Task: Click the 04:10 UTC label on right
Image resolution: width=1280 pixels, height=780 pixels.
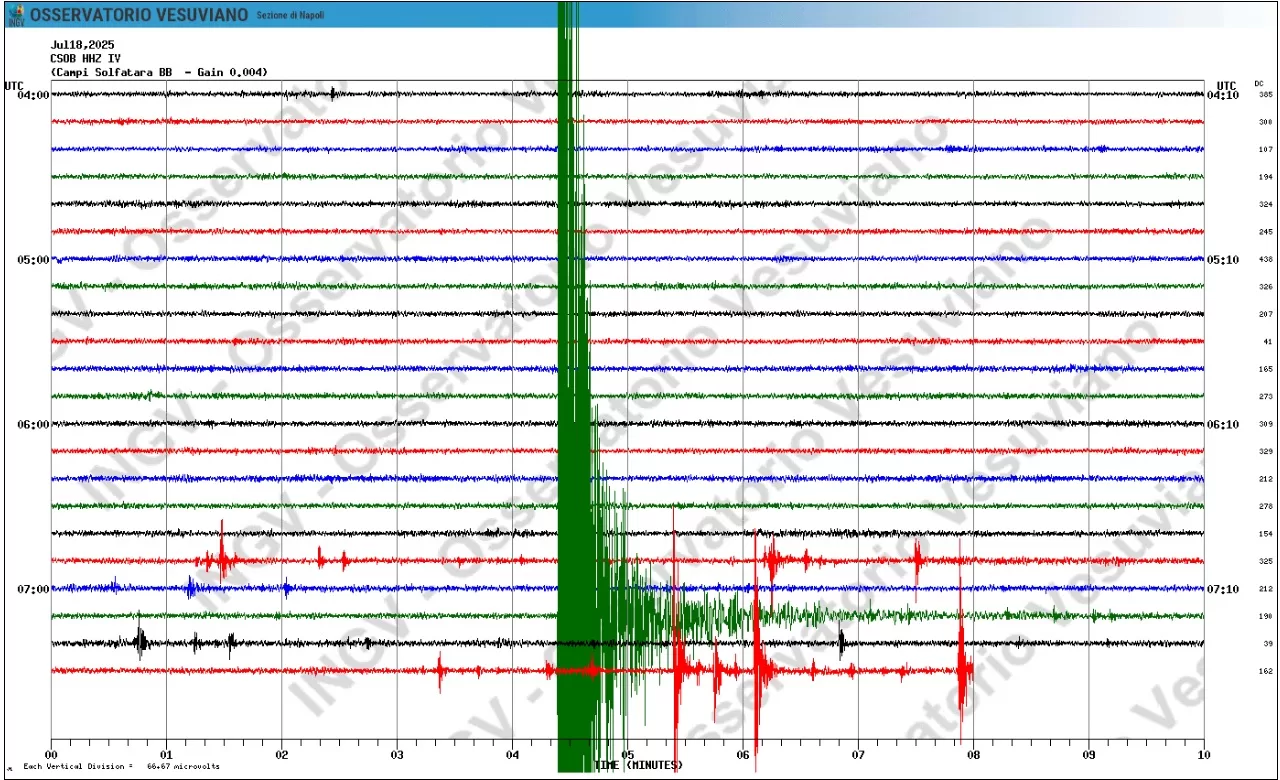Action: [x=1223, y=95]
